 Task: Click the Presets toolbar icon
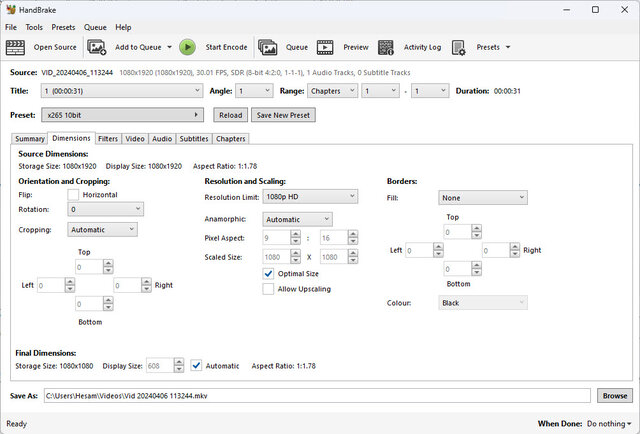pos(459,47)
